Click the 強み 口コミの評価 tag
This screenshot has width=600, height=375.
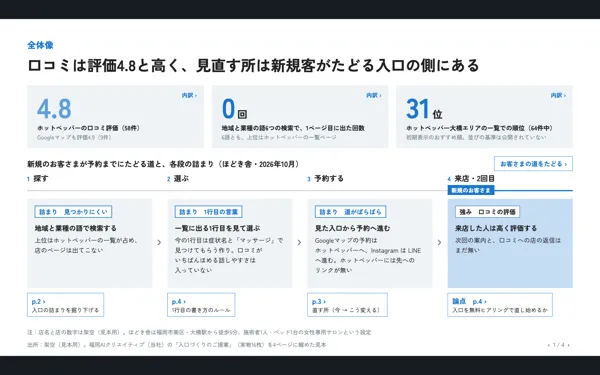pyautogui.click(x=488, y=212)
